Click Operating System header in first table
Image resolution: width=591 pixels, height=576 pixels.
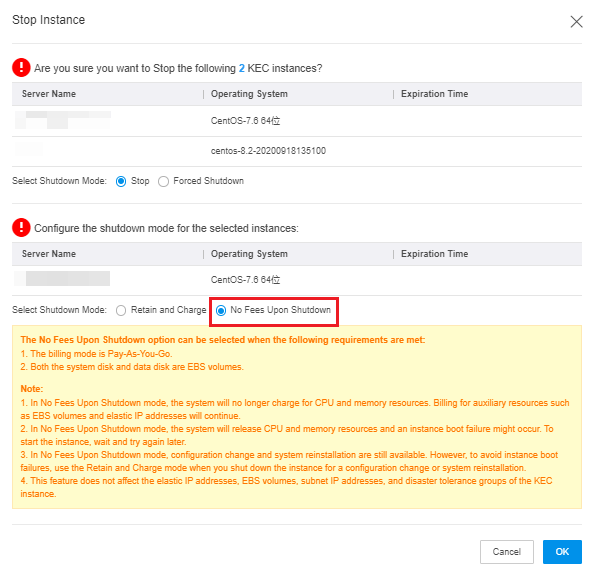click(249, 94)
